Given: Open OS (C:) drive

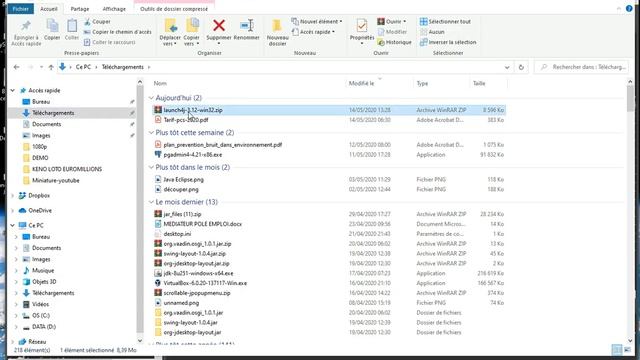Looking at the screenshot, I should click(x=41, y=316).
